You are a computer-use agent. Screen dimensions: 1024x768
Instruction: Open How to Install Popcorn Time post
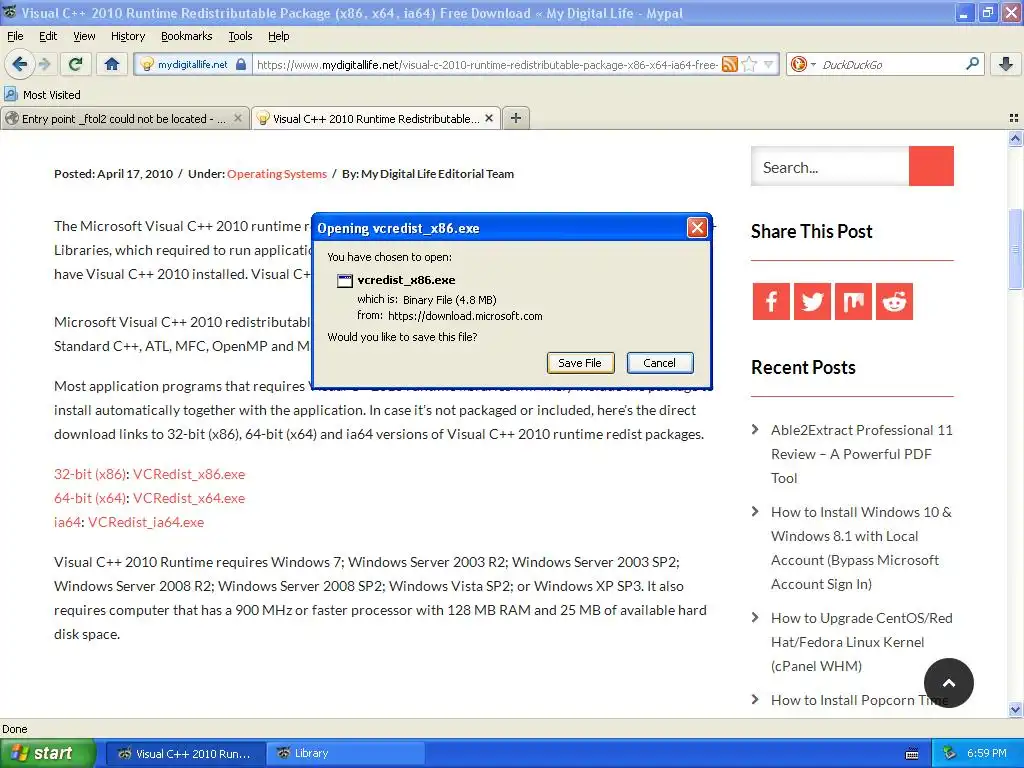(x=859, y=700)
